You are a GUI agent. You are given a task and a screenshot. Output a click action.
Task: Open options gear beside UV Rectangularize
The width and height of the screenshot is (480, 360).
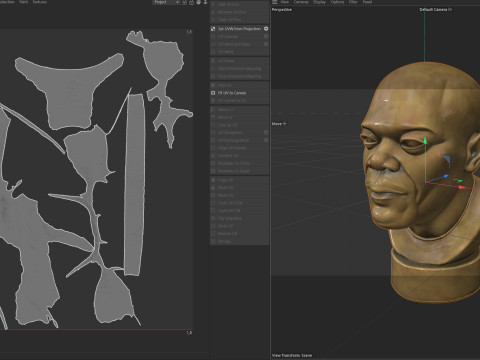coord(266,140)
